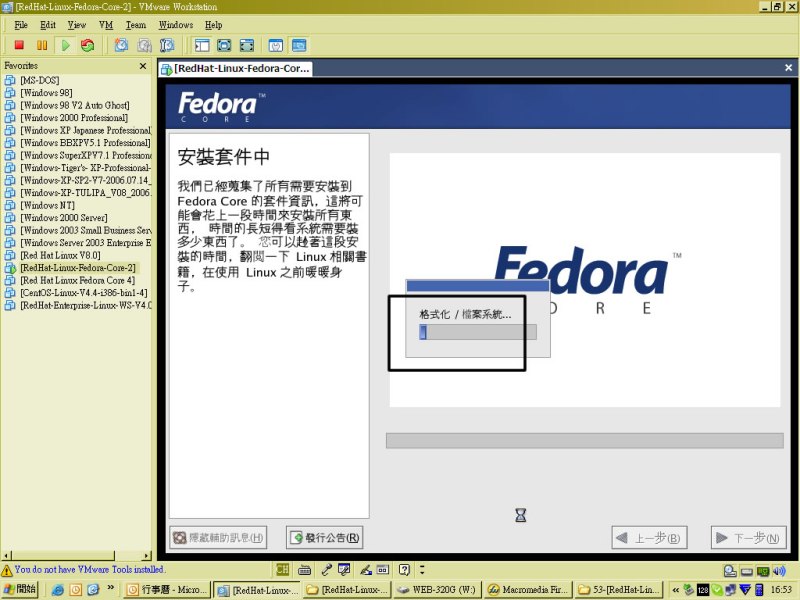Click the language bar Help question icon

(x=405, y=569)
